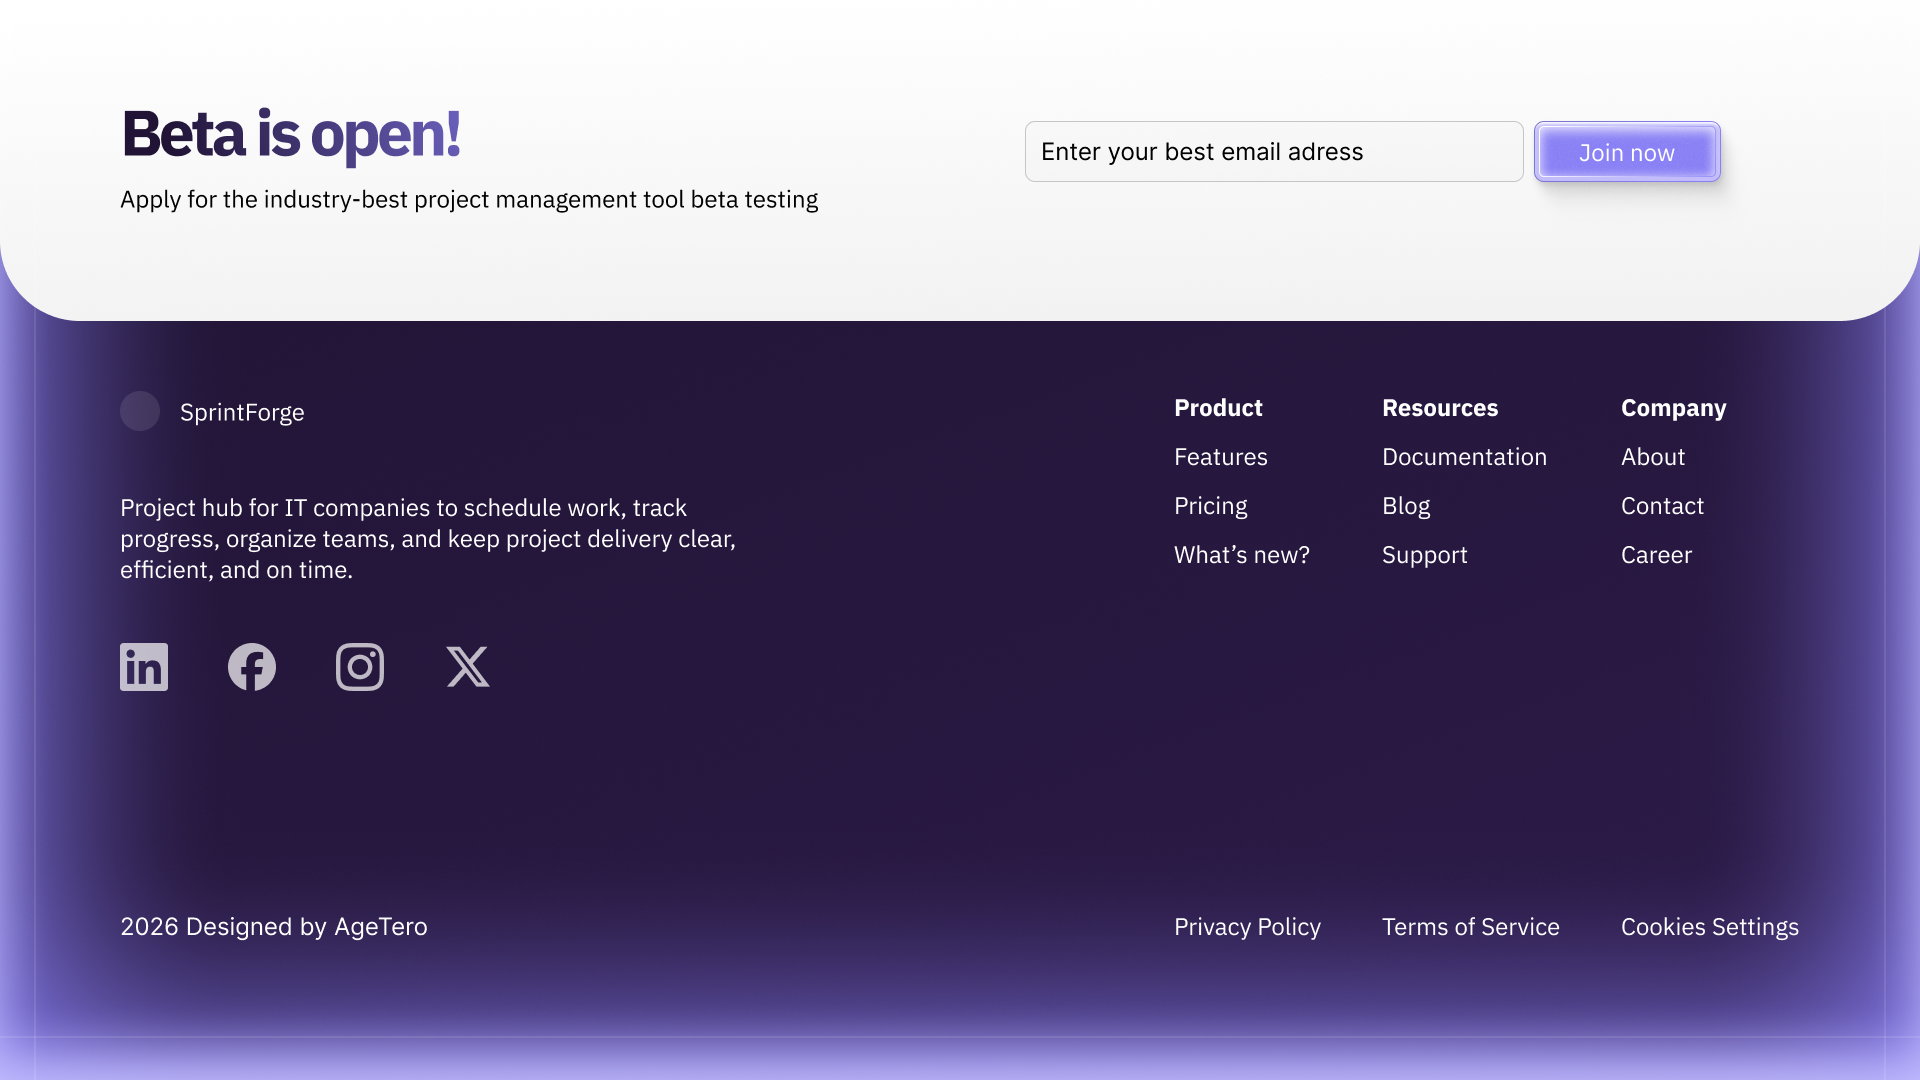Viewport: 1920px width, 1080px height.
Task: Click the SprintForge brand name text
Action: point(242,412)
